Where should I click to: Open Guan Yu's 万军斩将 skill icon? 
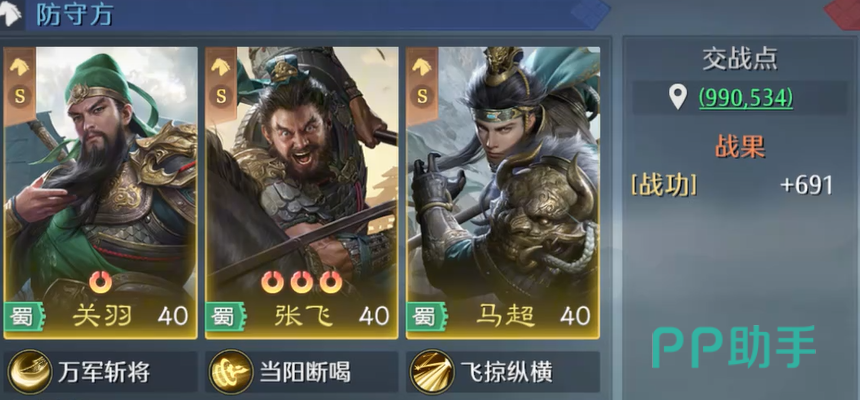pyautogui.click(x=30, y=372)
